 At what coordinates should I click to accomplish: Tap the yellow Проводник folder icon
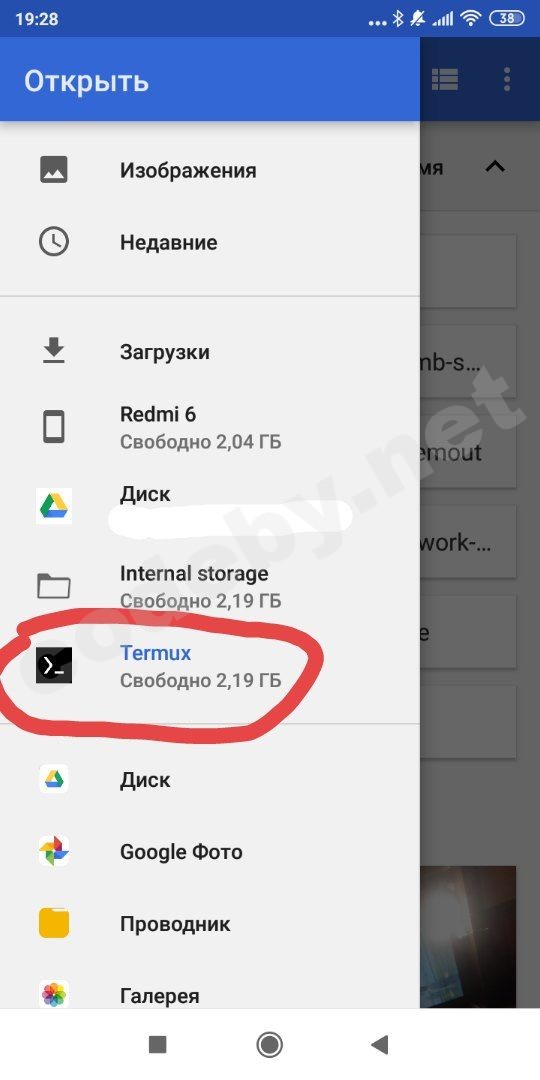pyautogui.click(x=54, y=923)
